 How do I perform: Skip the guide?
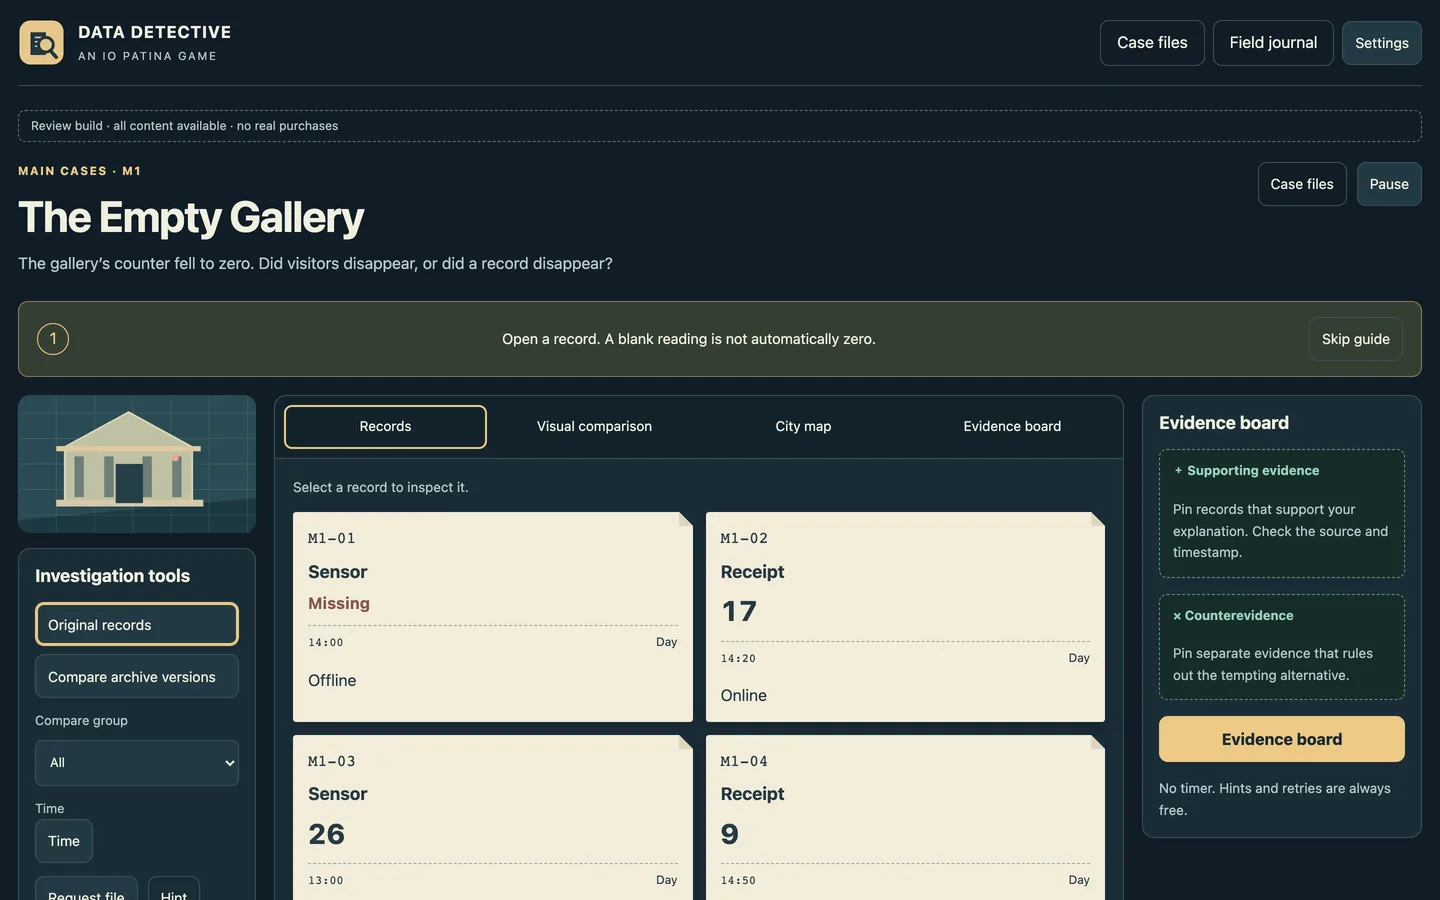click(x=1356, y=339)
